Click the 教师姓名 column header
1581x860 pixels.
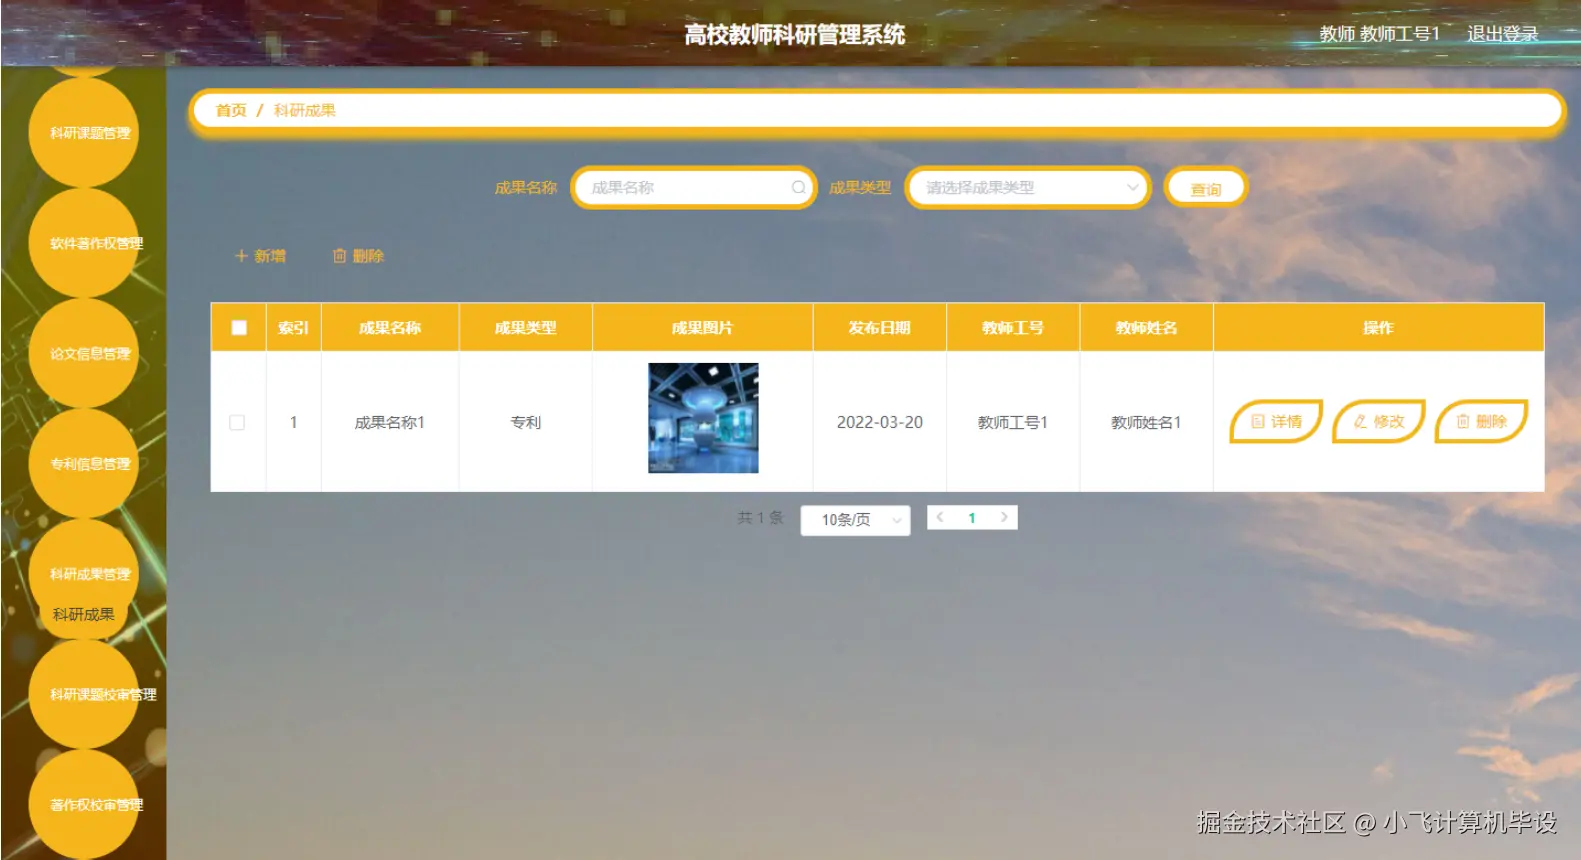click(1147, 328)
